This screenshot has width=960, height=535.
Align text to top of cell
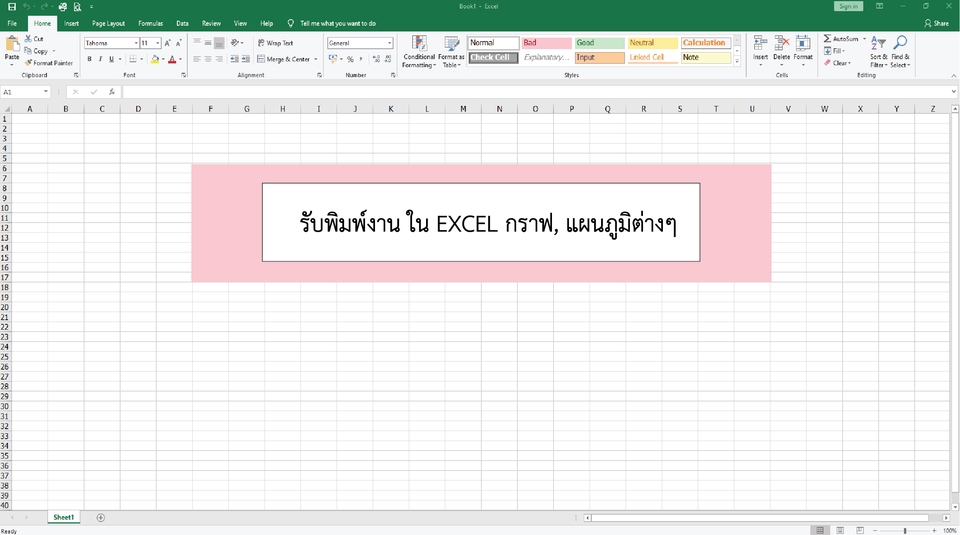point(197,43)
